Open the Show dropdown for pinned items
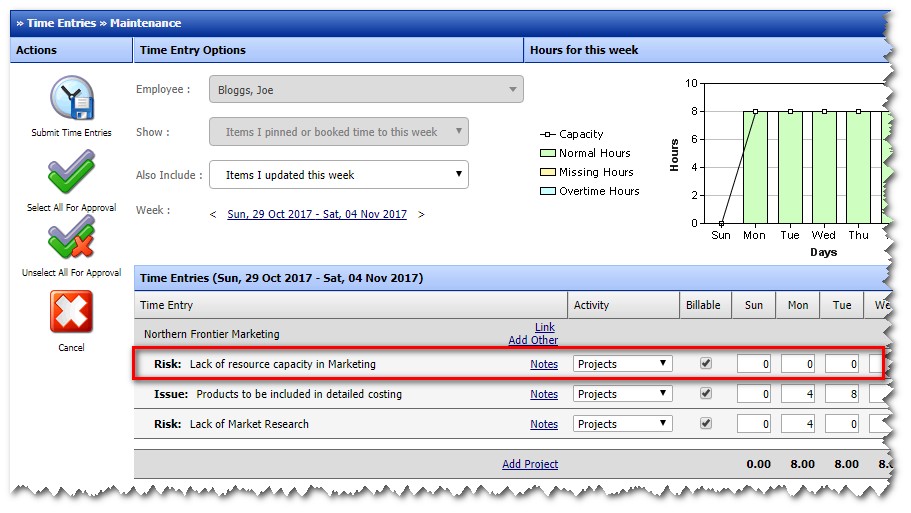 pos(339,132)
